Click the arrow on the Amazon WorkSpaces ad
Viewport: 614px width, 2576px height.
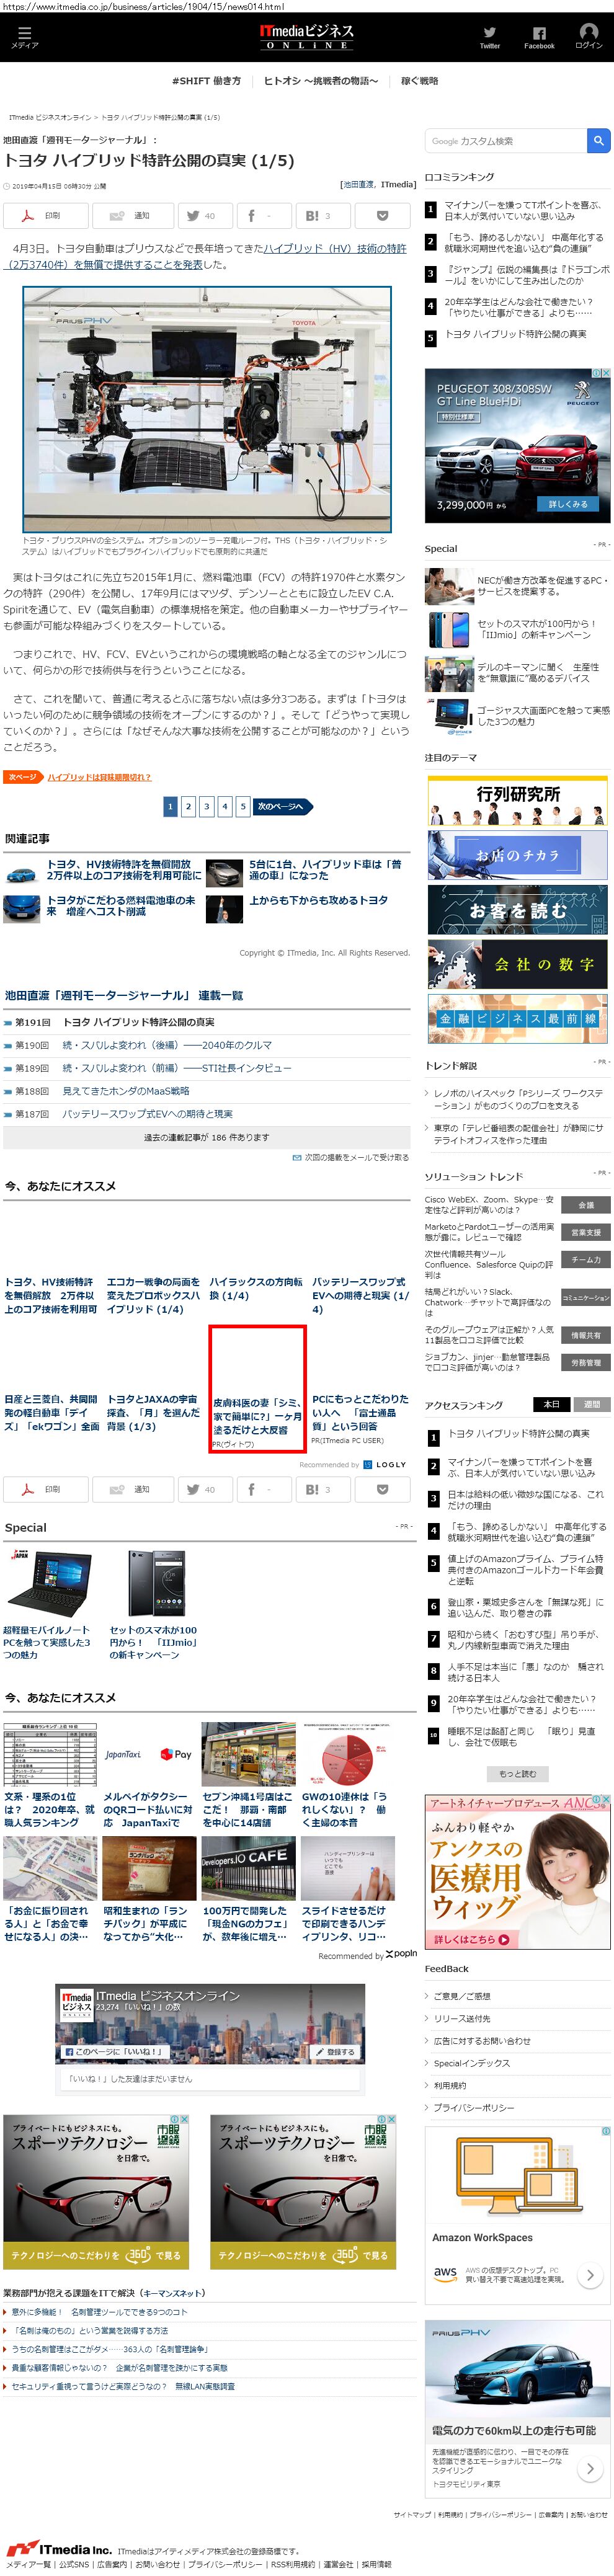coord(590,2275)
